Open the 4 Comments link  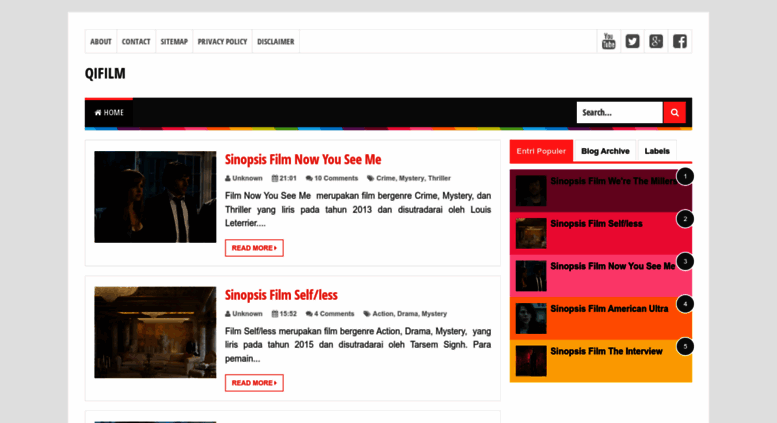333,314
